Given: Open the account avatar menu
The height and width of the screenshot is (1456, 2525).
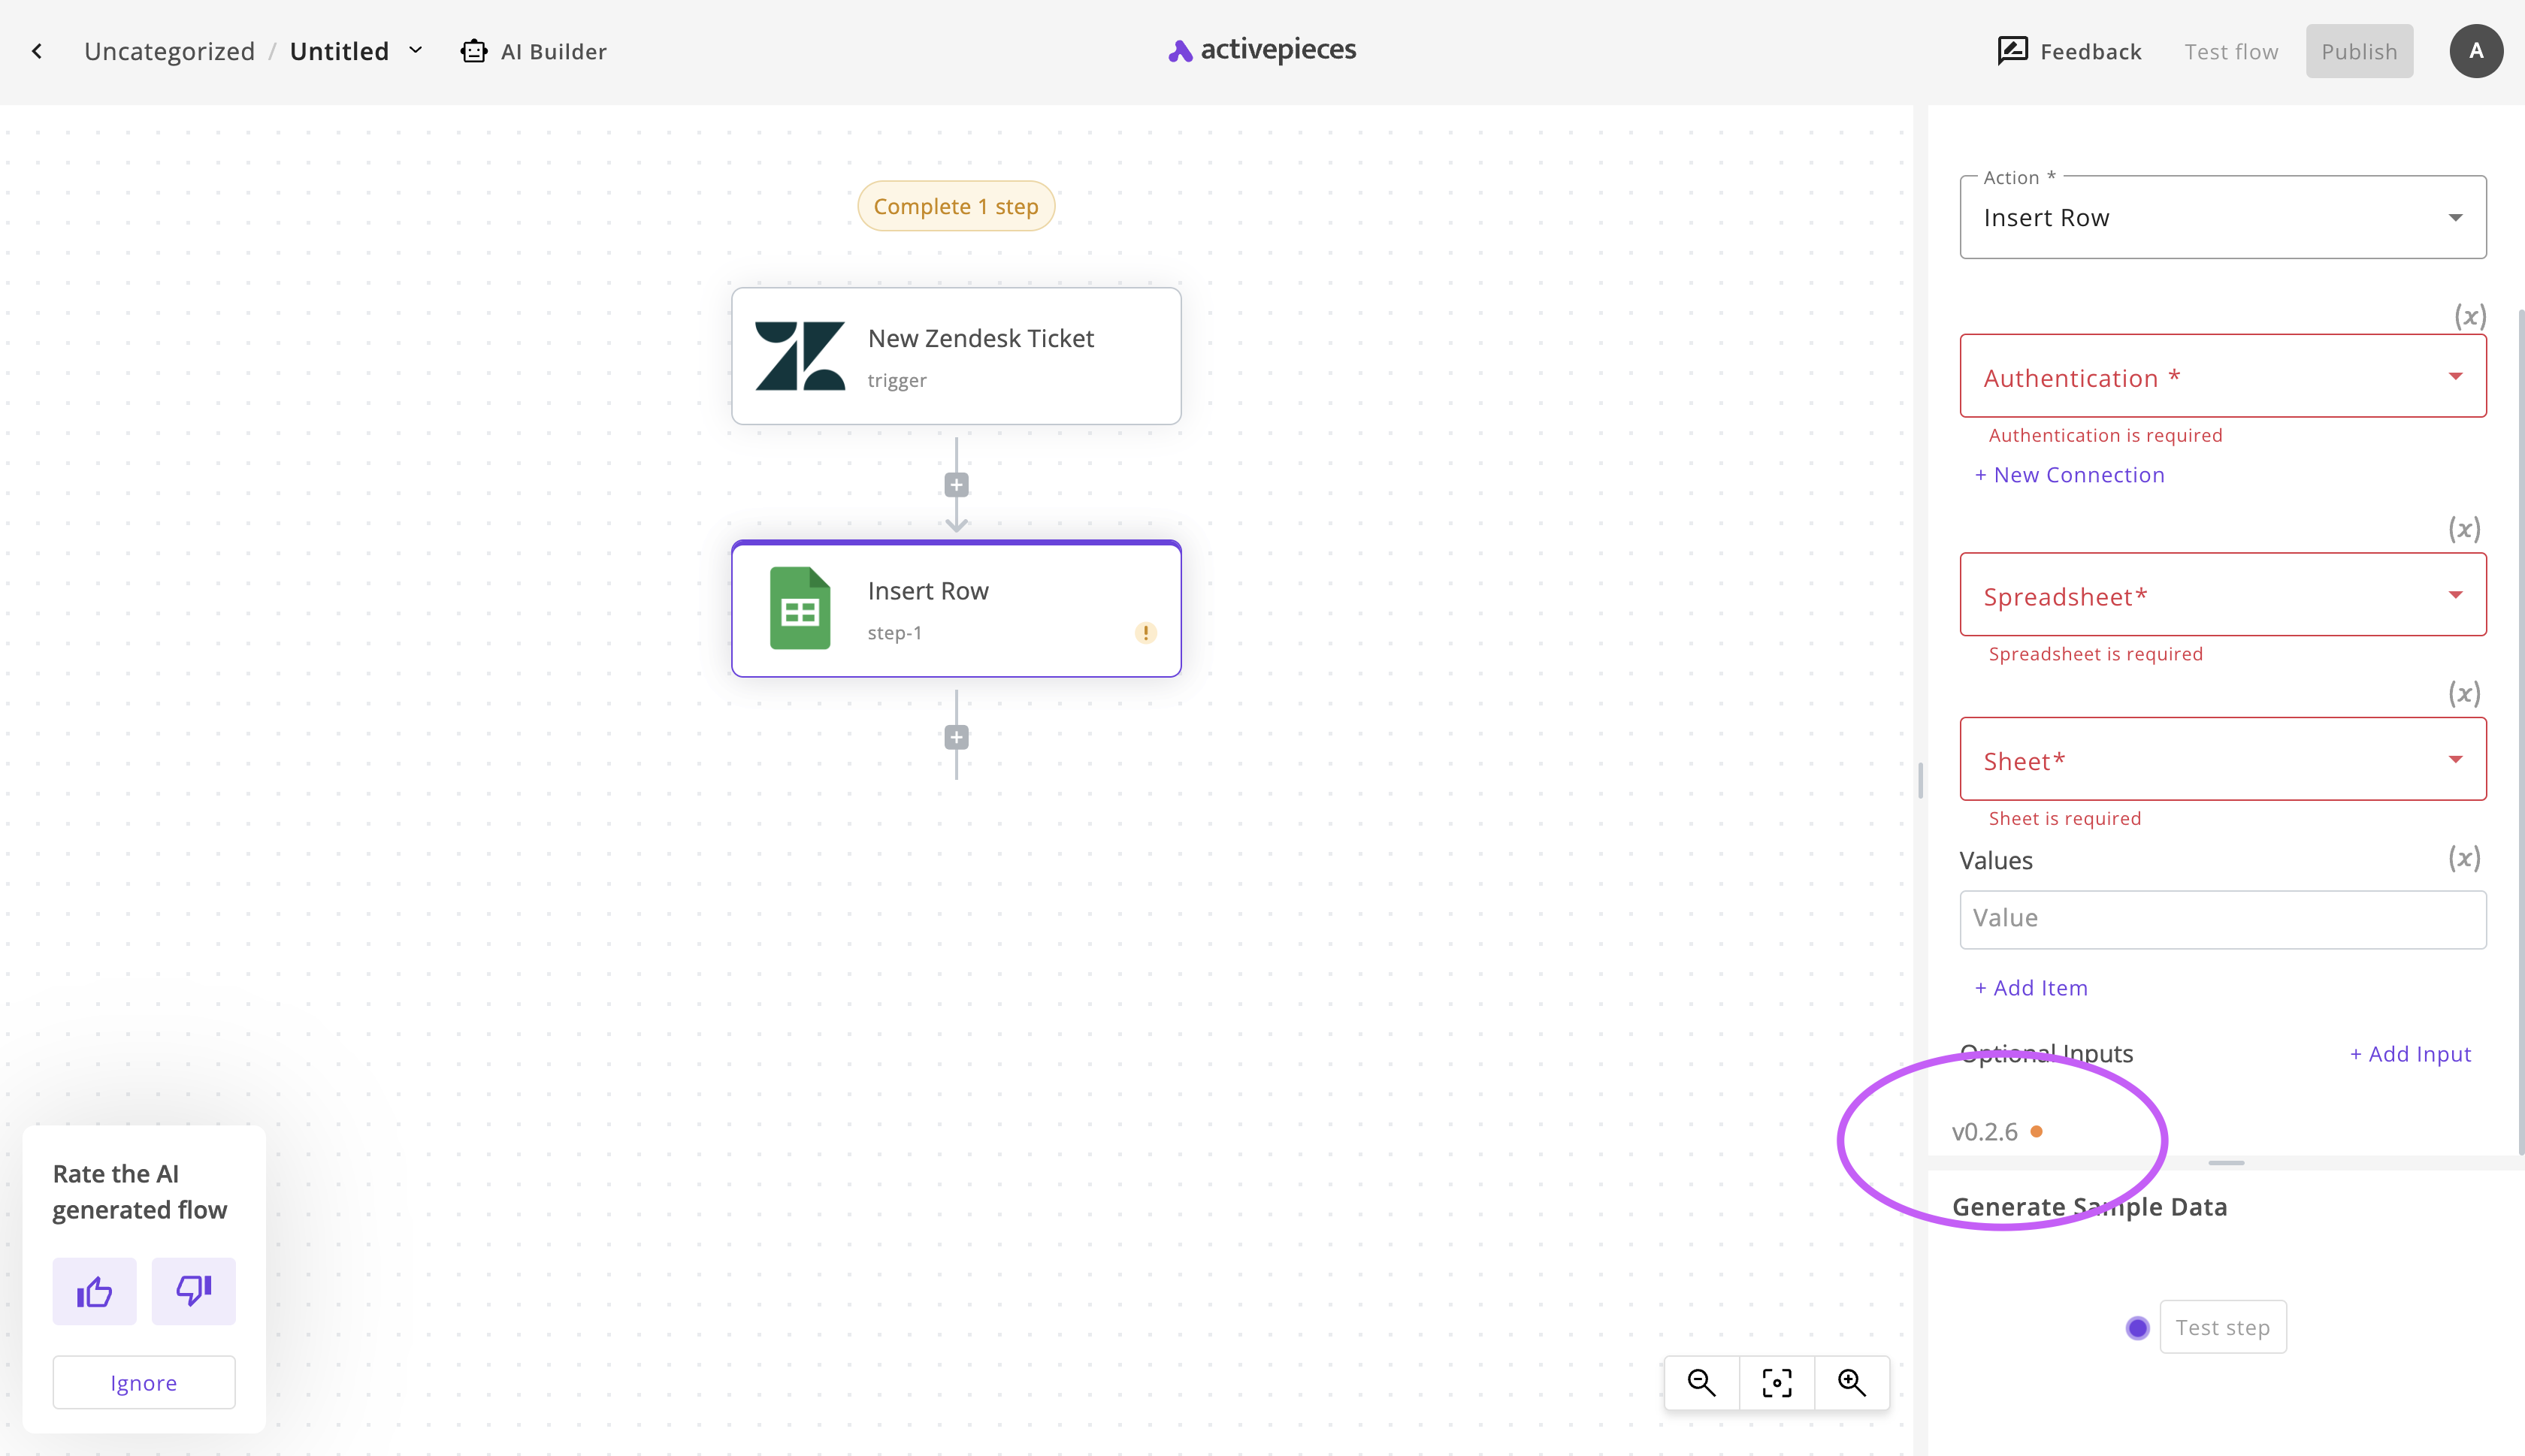Looking at the screenshot, I should click(2476, 50).
